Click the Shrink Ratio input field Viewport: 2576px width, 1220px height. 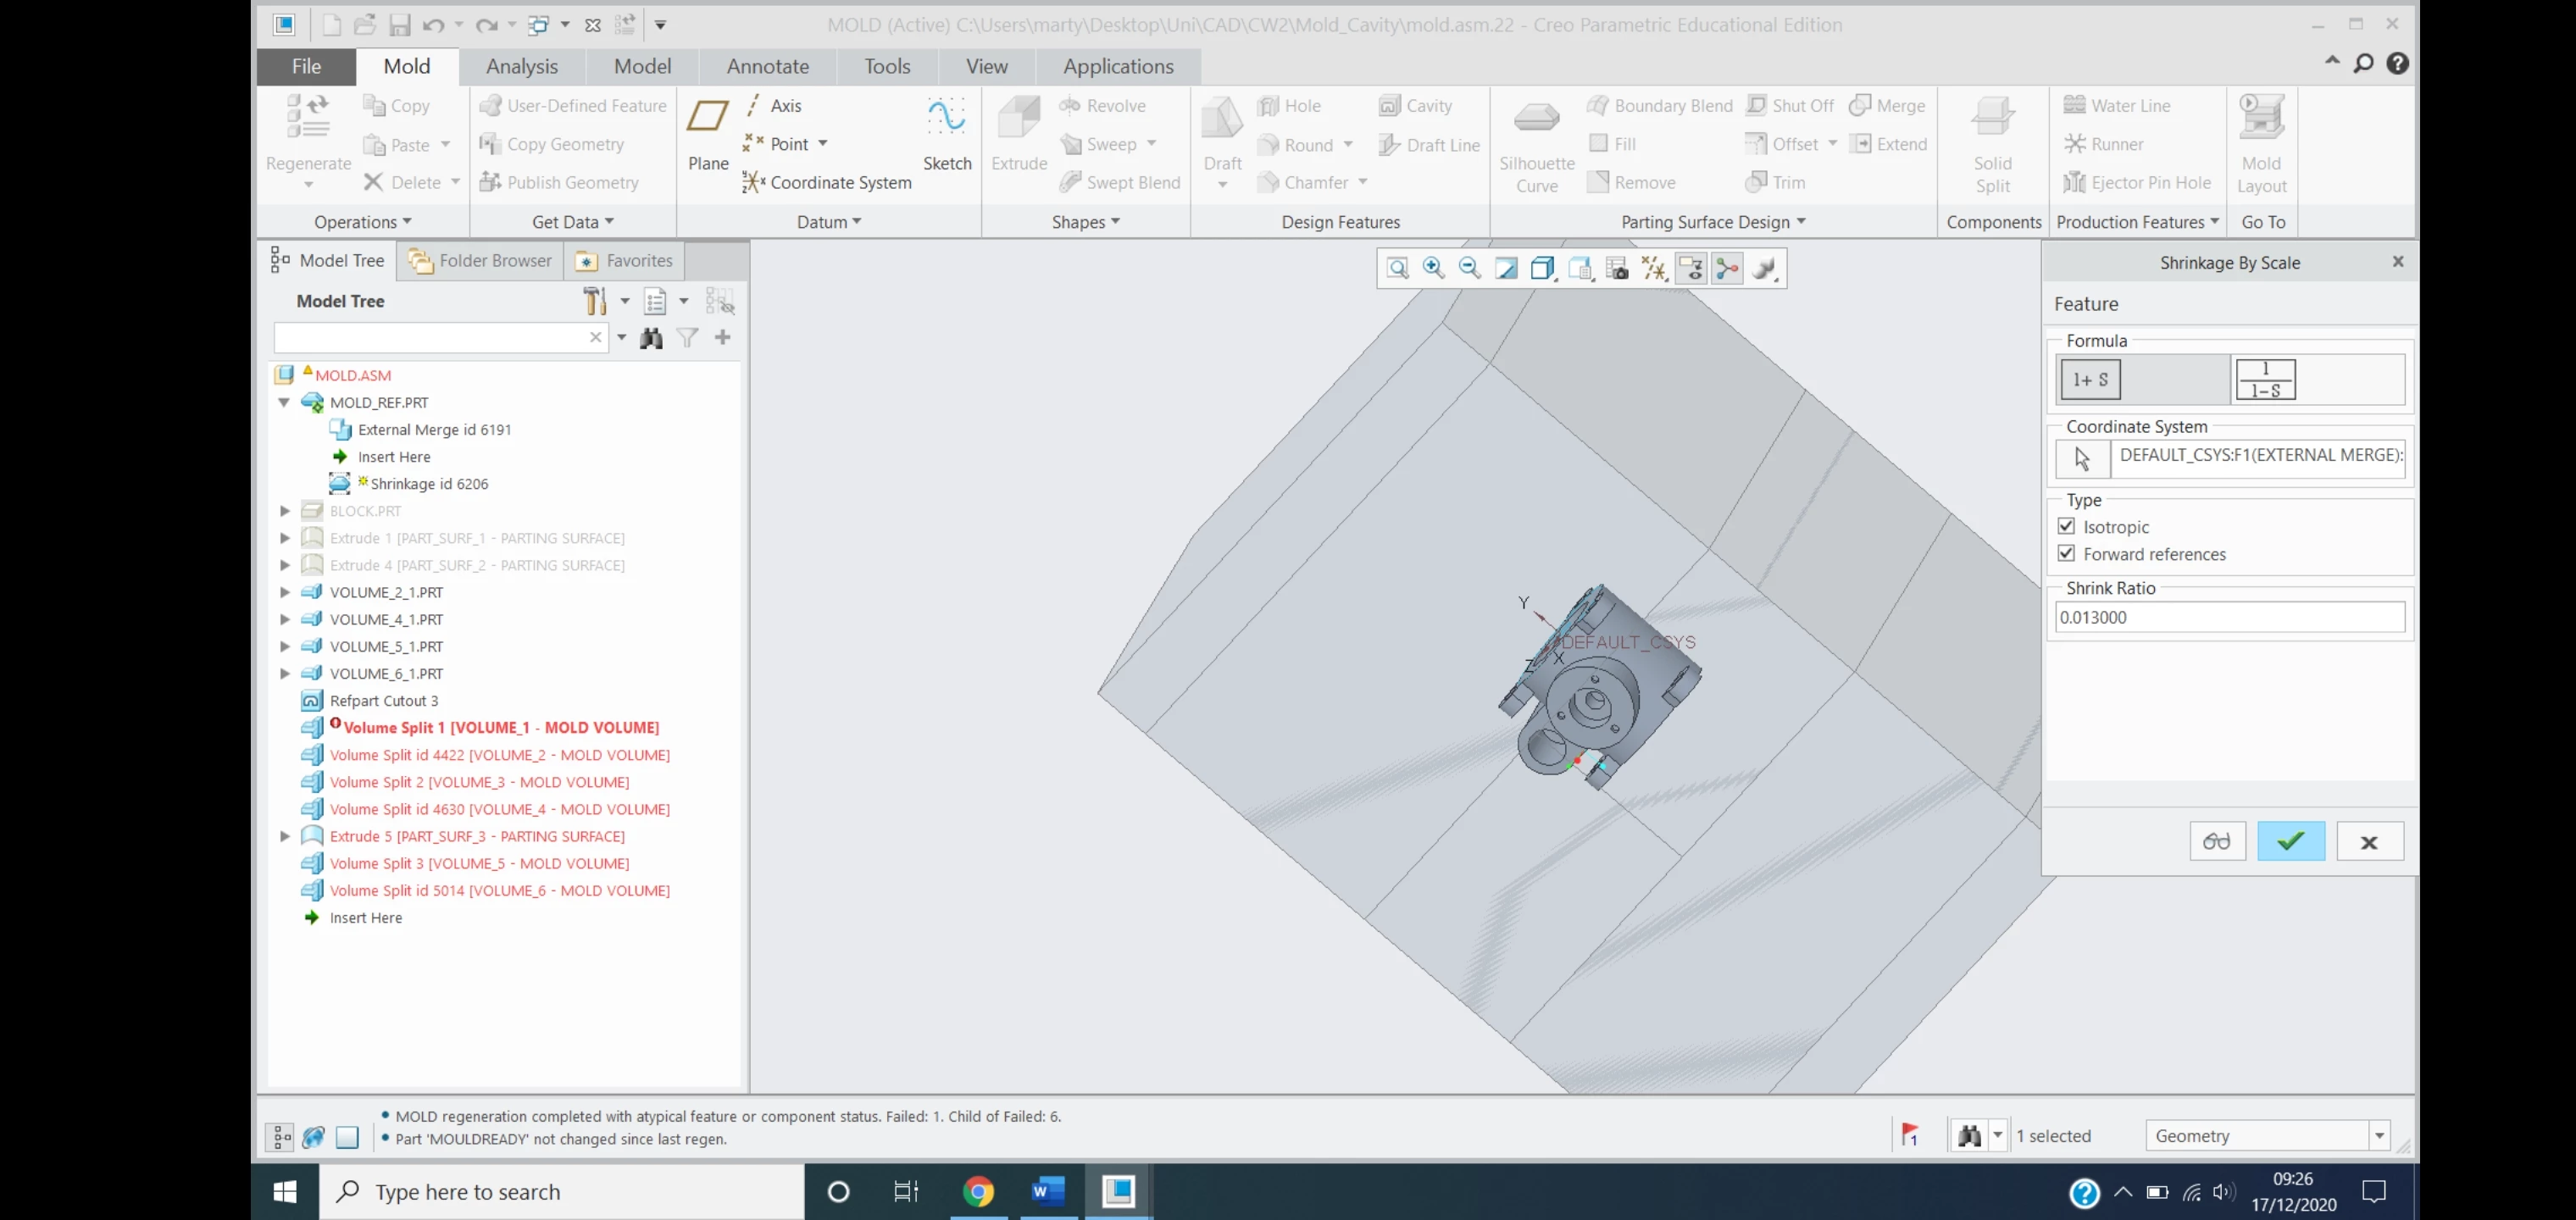click(x=2228, y=617)
